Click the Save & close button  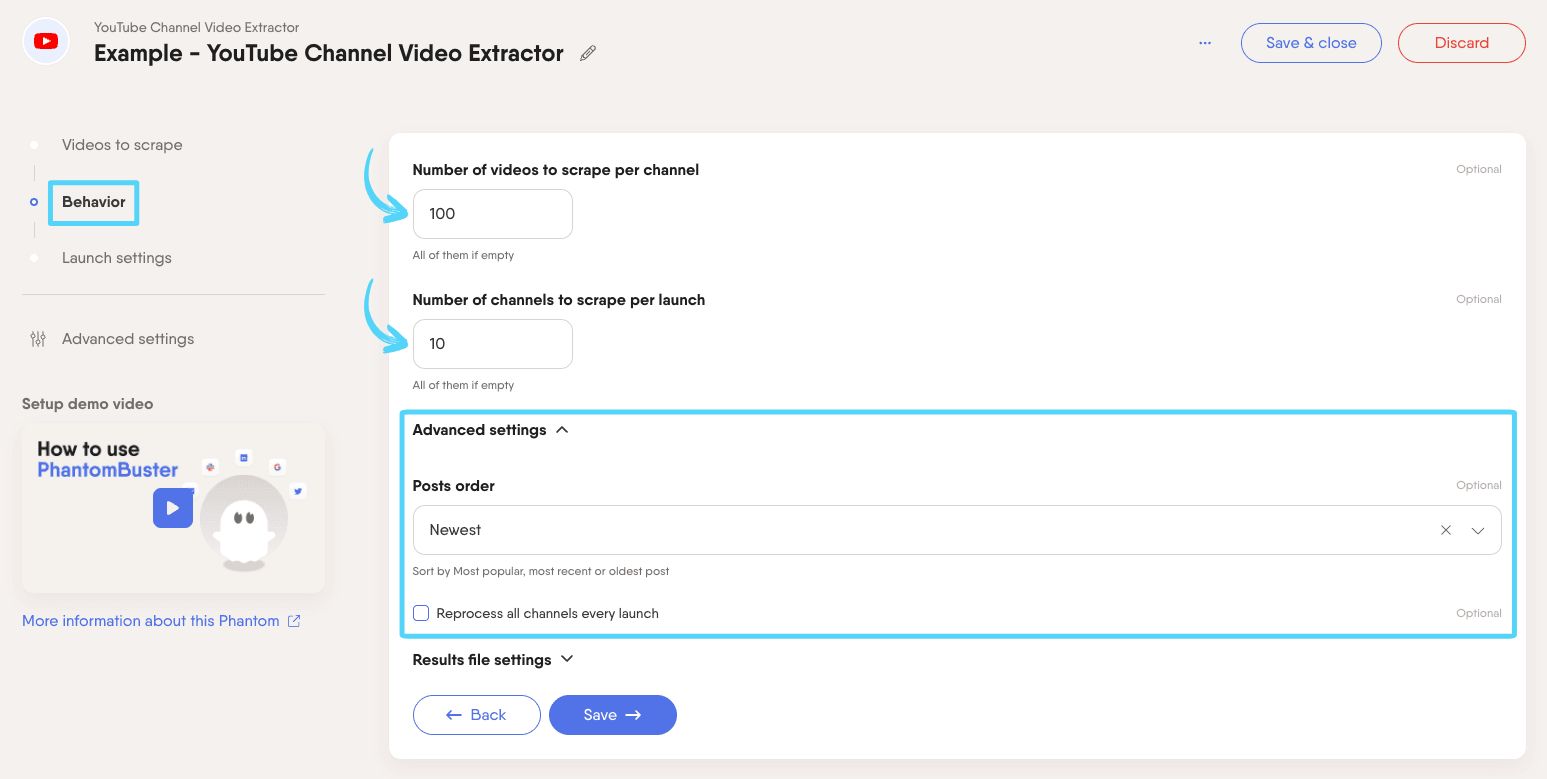click(1311, 43)
